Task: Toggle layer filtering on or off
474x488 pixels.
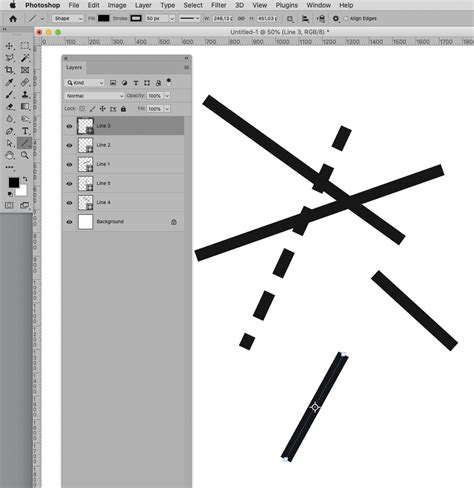Action: pos(169,82)
